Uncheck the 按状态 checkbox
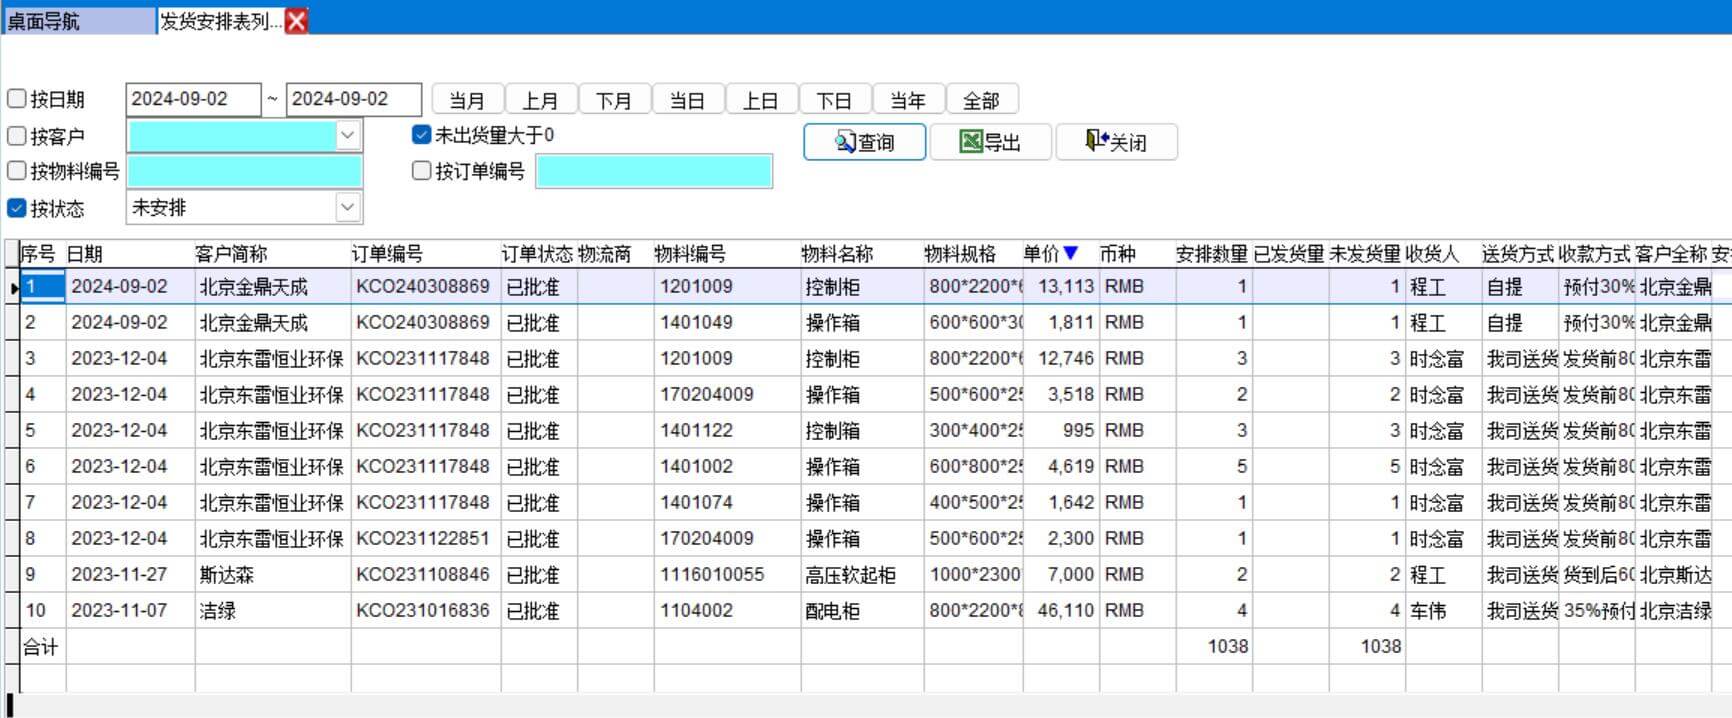The height and width of the screenshot is (718, 1732). (17, 208)
